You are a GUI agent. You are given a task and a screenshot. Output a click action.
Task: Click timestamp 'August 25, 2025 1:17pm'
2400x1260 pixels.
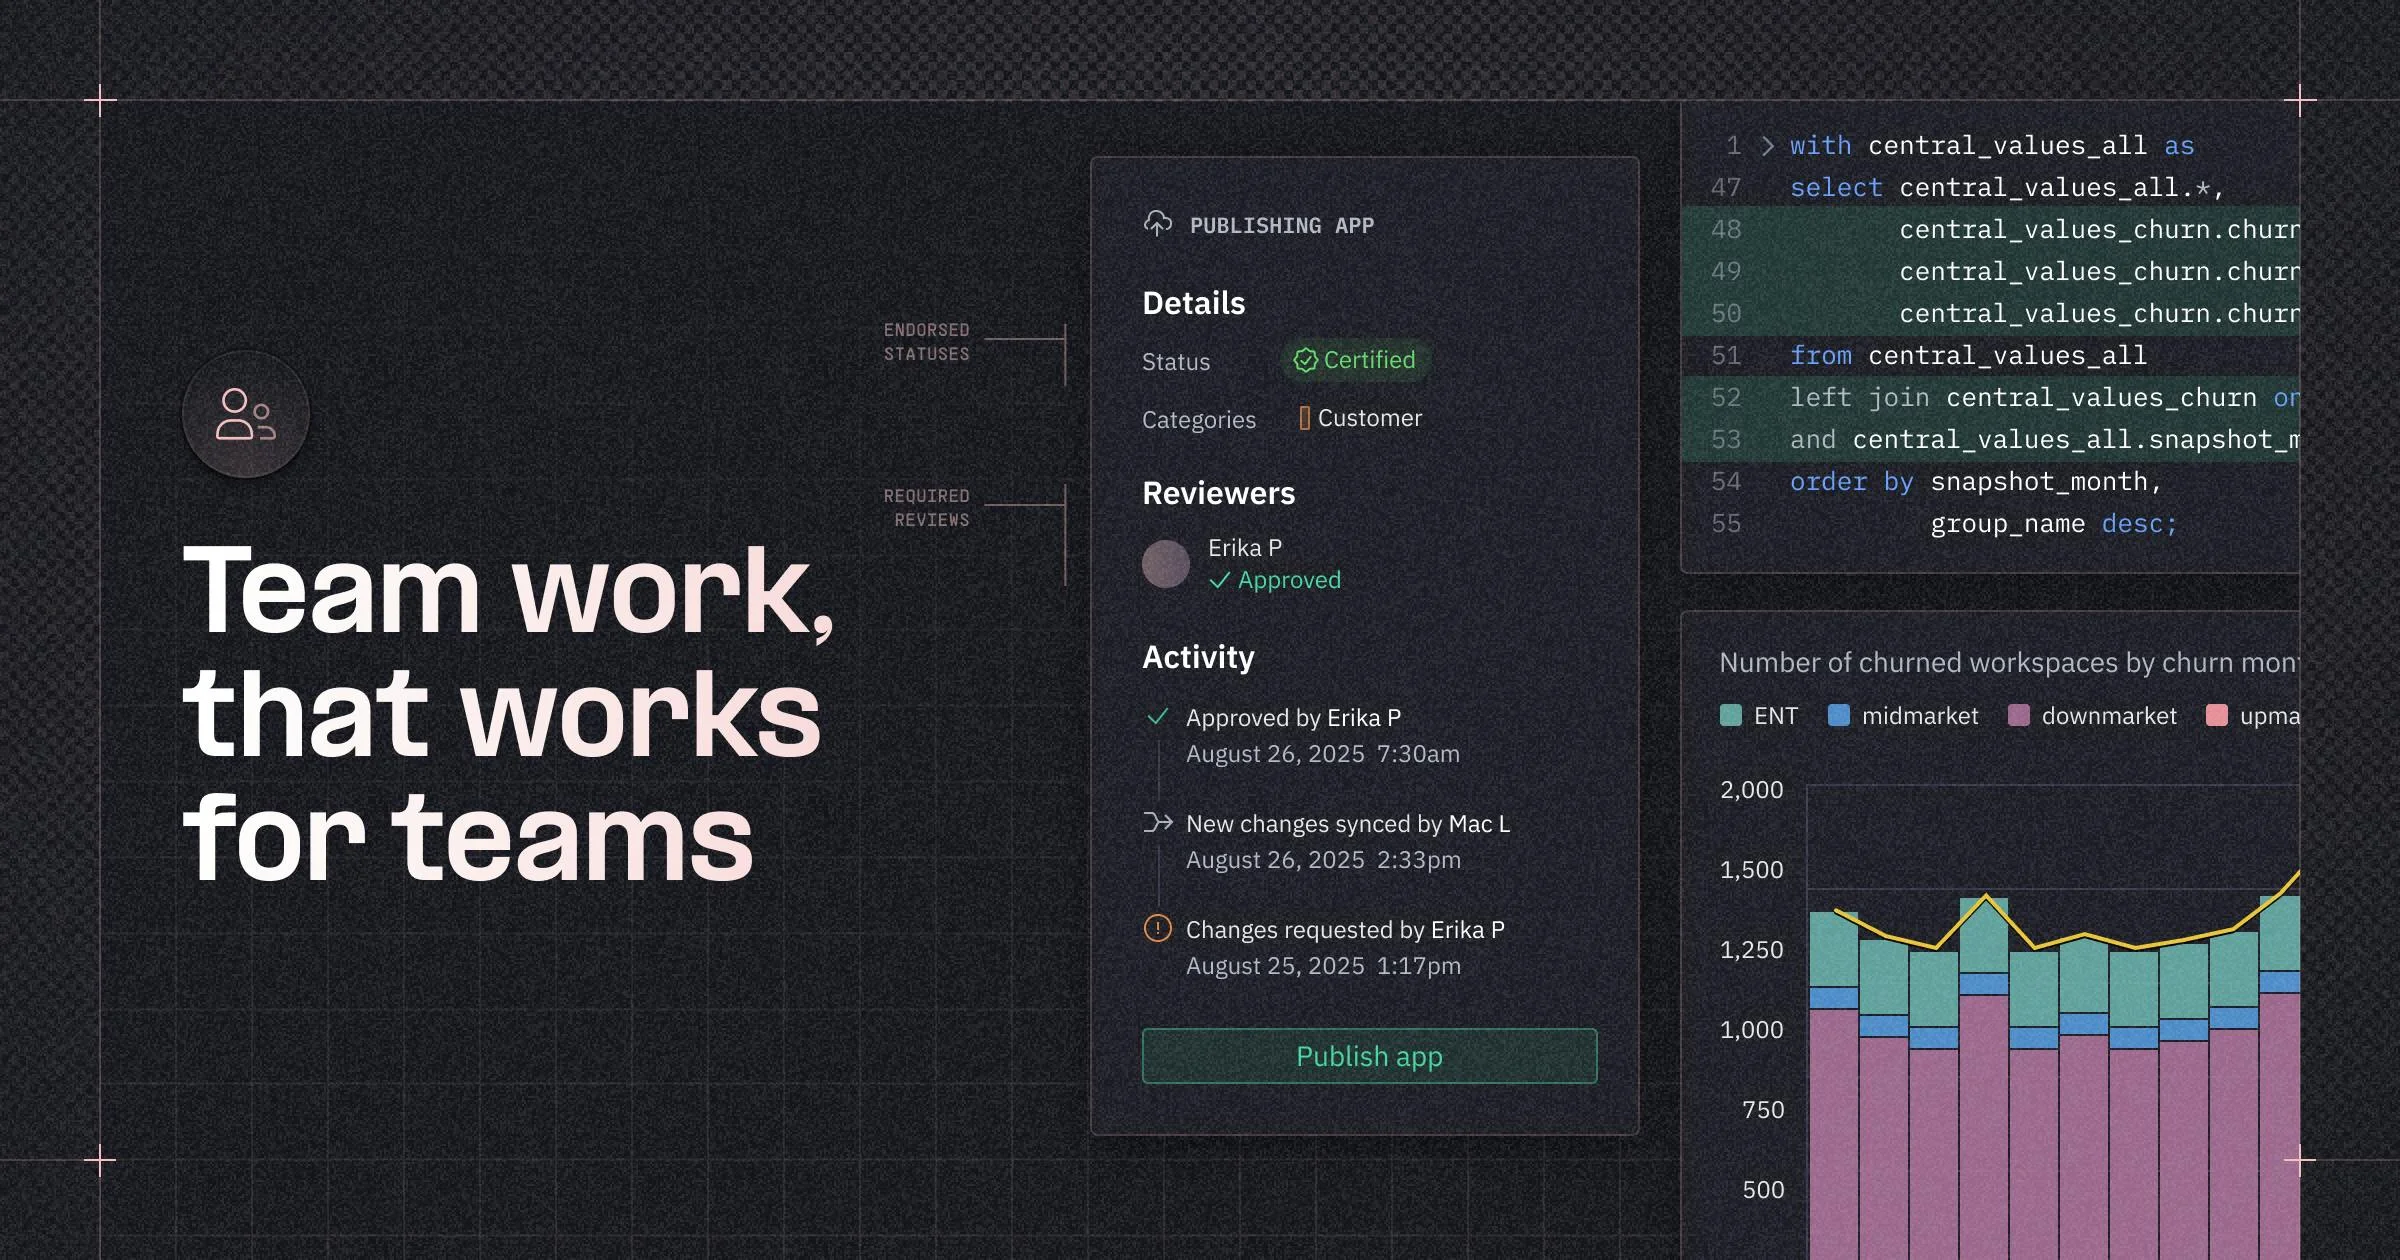(x=1323, y=966)
